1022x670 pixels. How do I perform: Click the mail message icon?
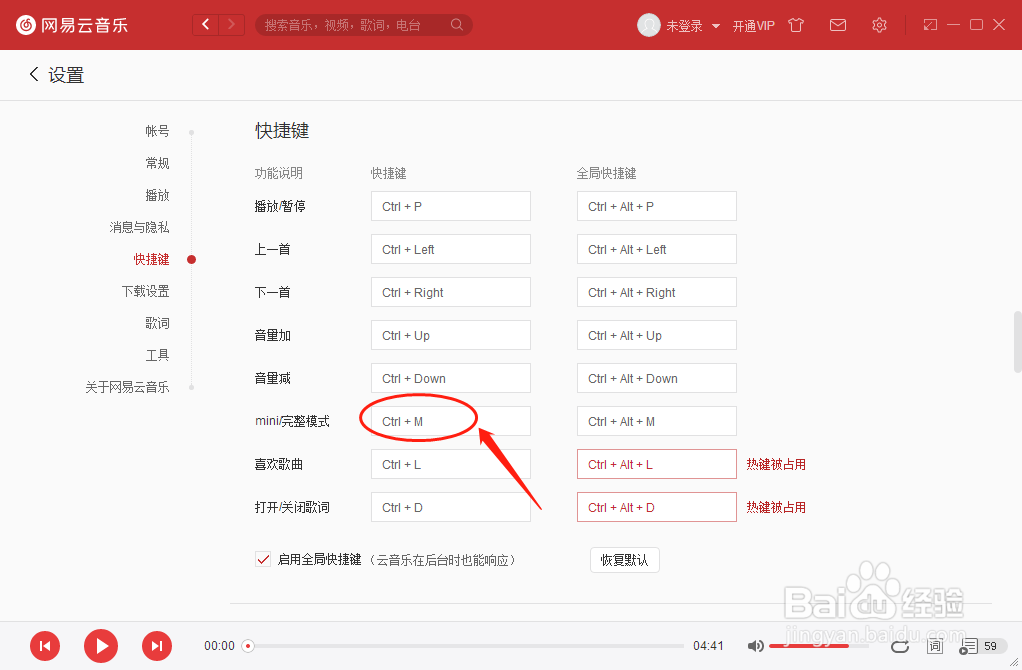coord(838,24)
